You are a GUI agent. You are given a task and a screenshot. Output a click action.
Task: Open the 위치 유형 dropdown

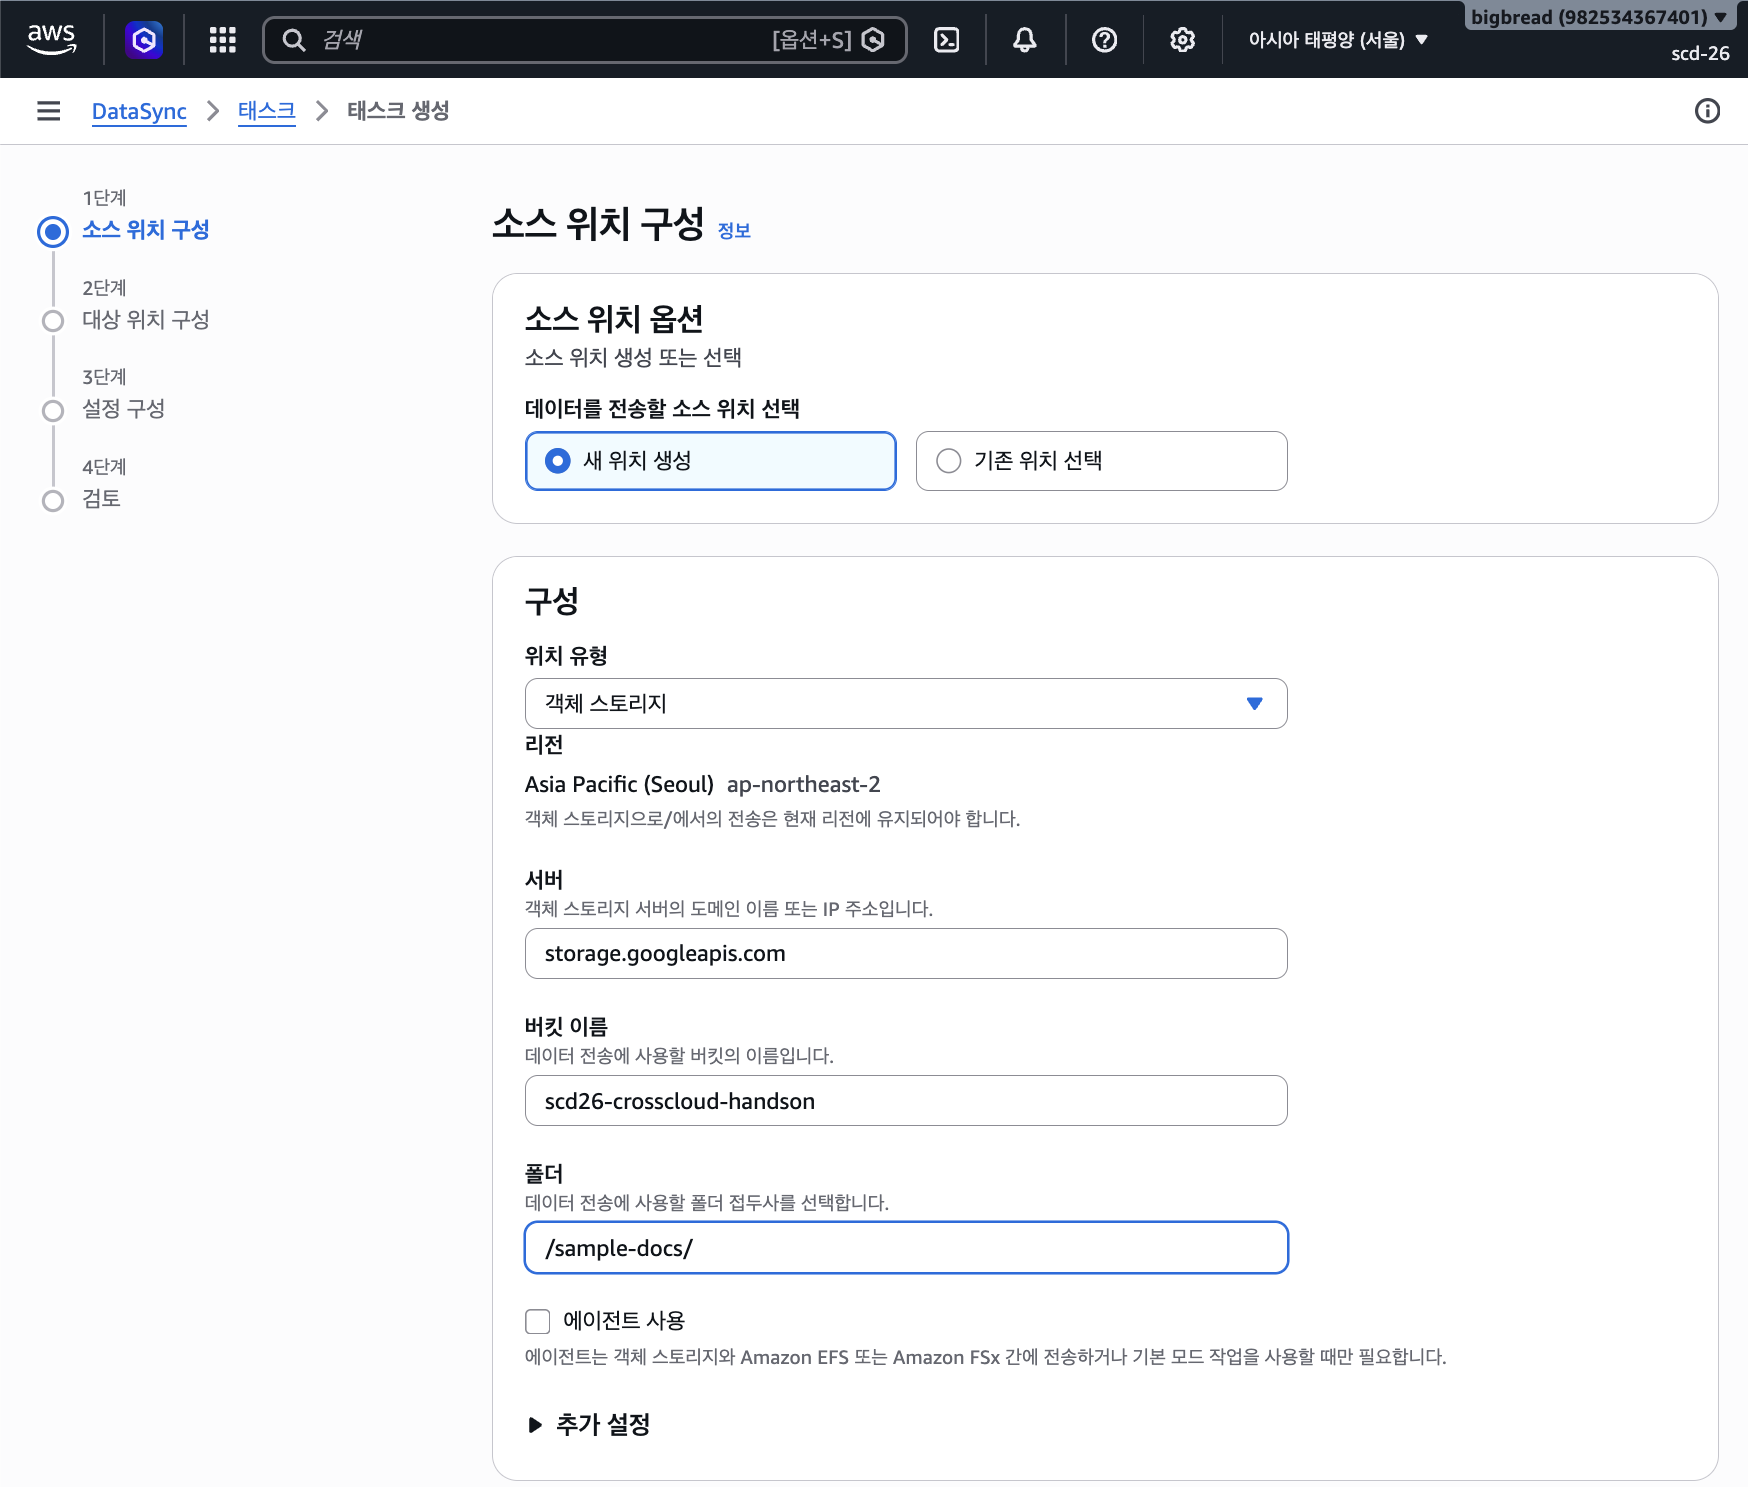point(906,704)
